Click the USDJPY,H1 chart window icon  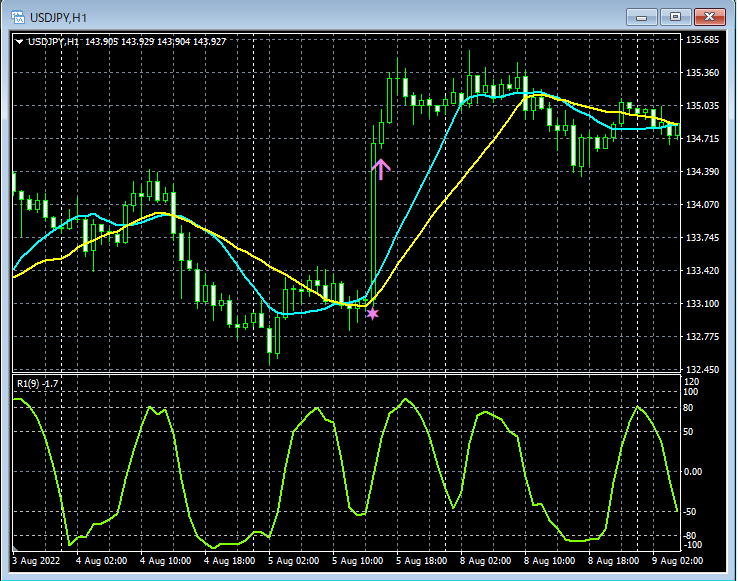(18, 17)
